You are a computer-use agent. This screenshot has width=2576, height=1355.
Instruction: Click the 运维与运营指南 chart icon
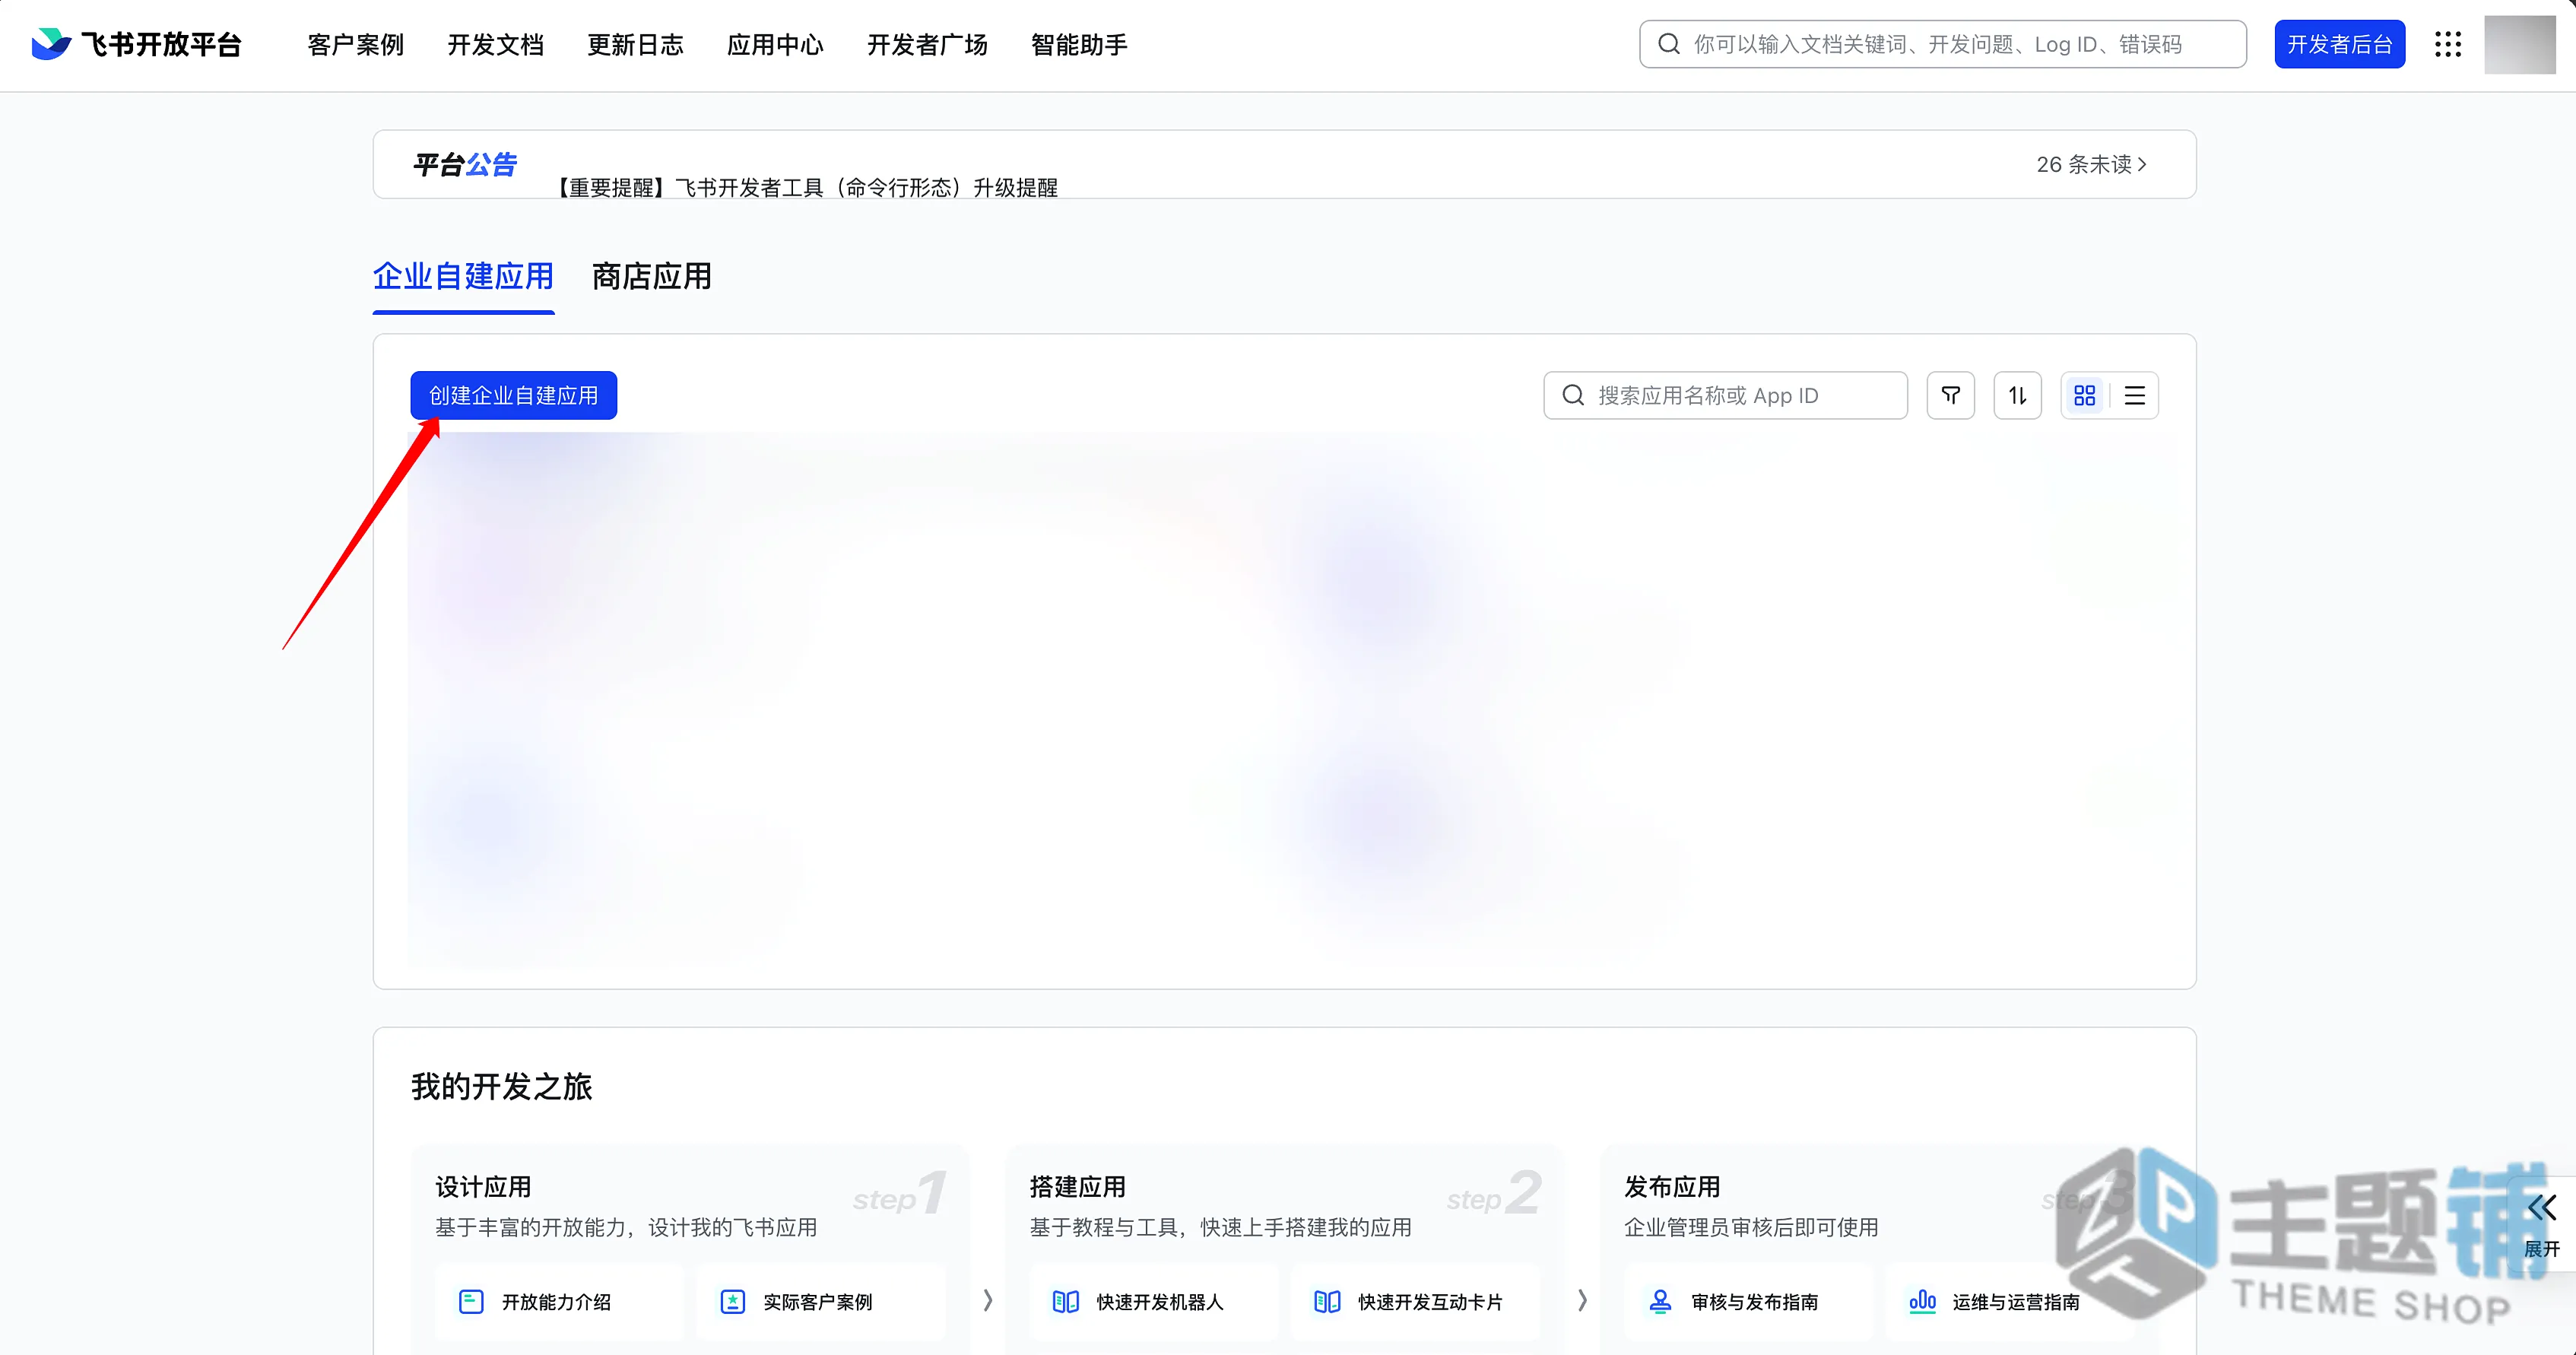tap(1922, 1301)
